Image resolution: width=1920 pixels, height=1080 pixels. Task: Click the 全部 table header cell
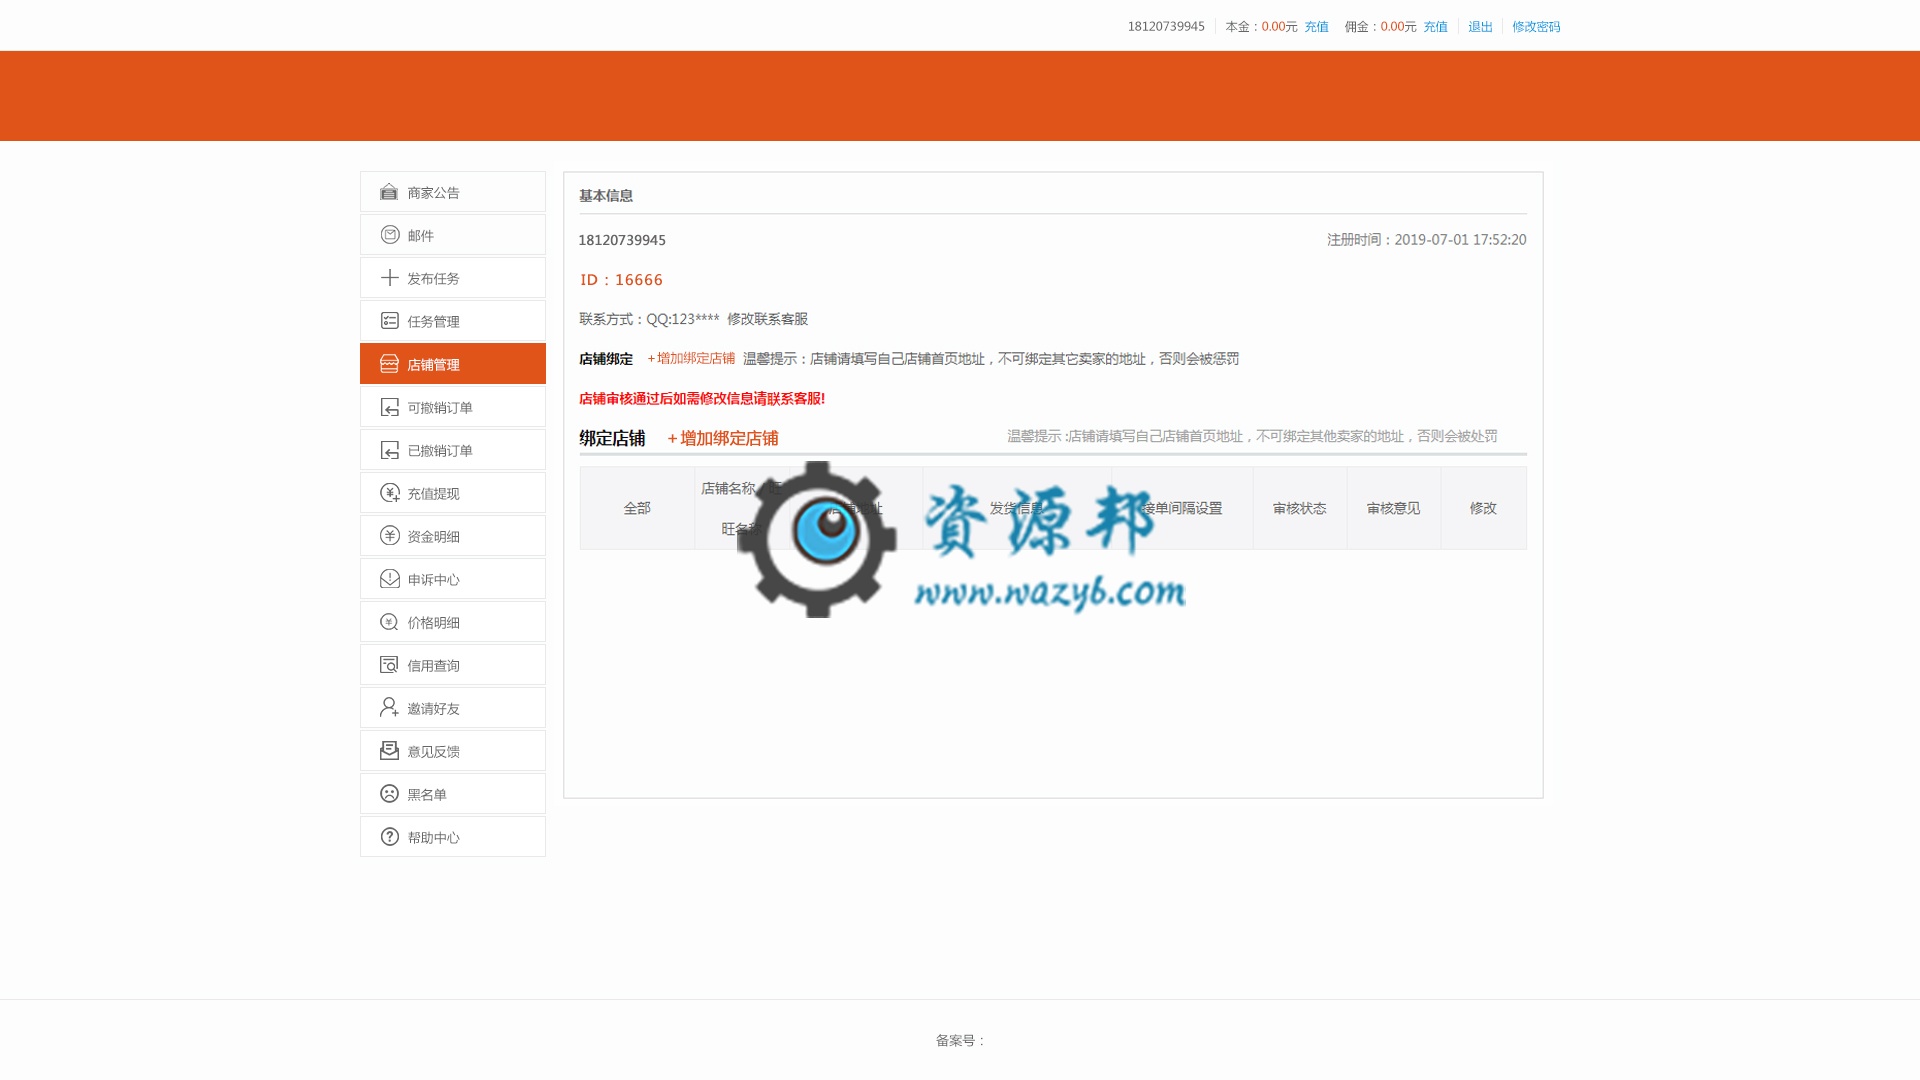coord(637,508)
